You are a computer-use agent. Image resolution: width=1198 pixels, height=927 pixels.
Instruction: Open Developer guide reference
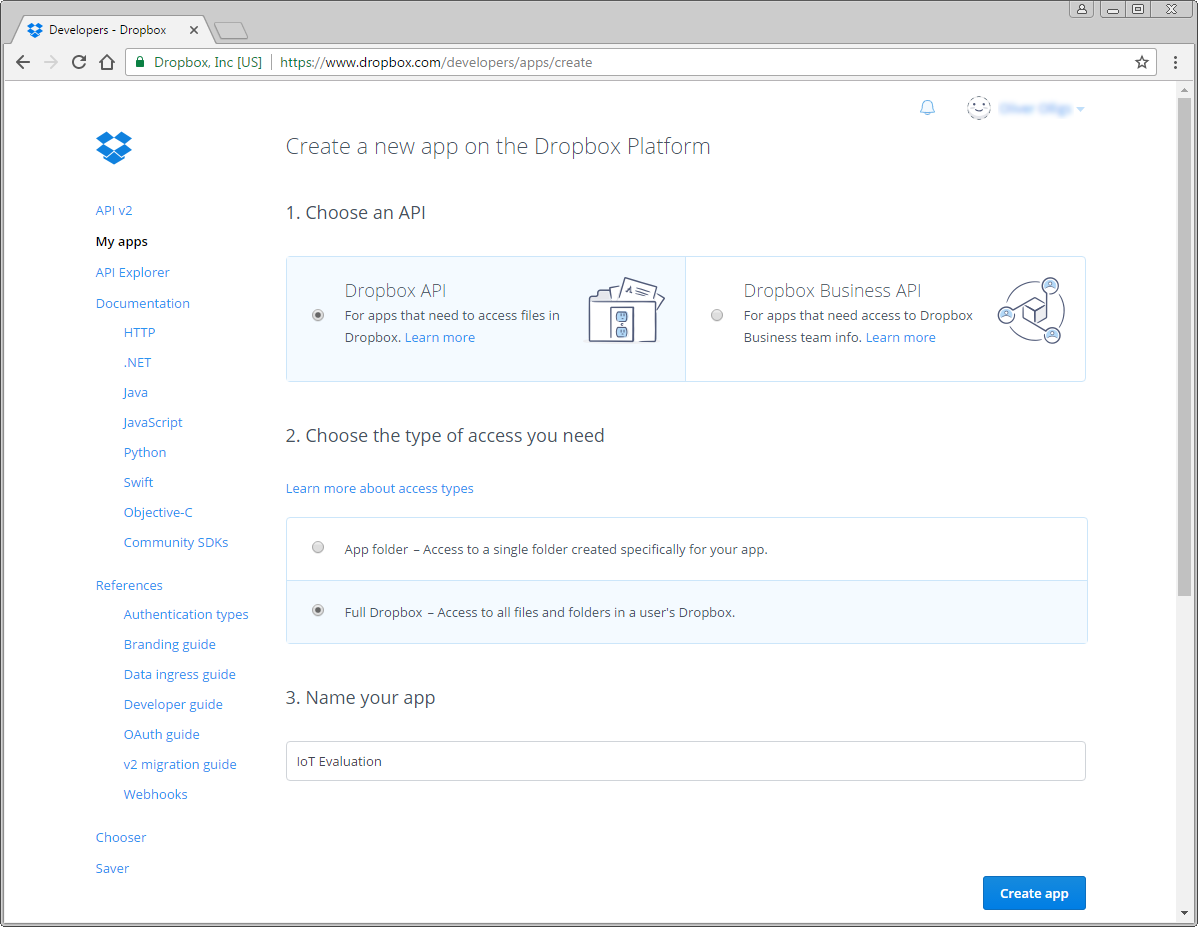point(173,705)
